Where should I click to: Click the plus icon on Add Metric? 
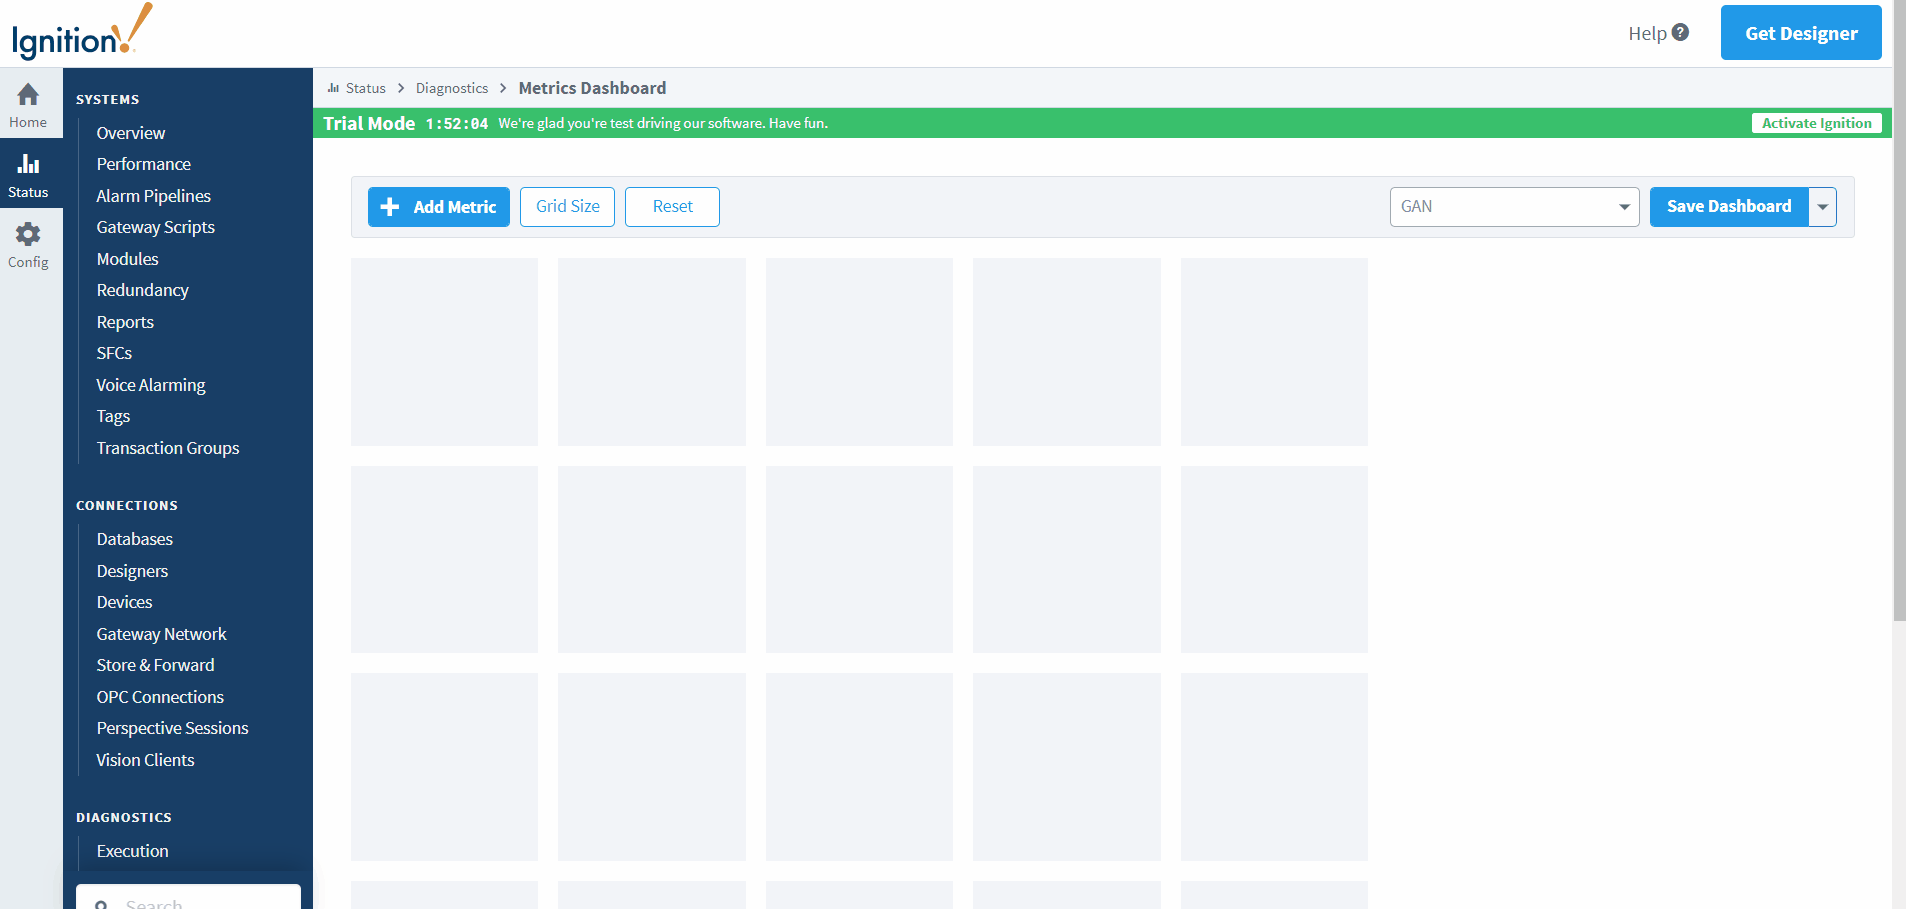(390, 206)
